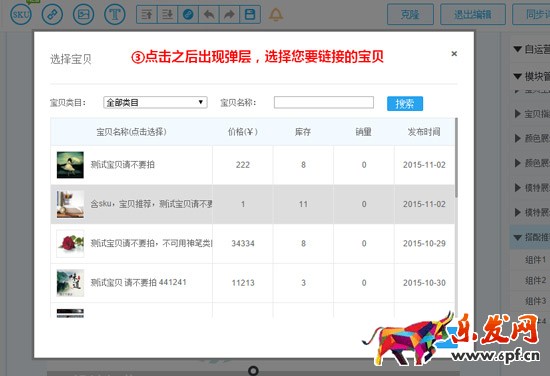This screenshot has width=550, height=376.
Task: Click the 宝贝名称(点击选择) column header
Action: point(132,132)
